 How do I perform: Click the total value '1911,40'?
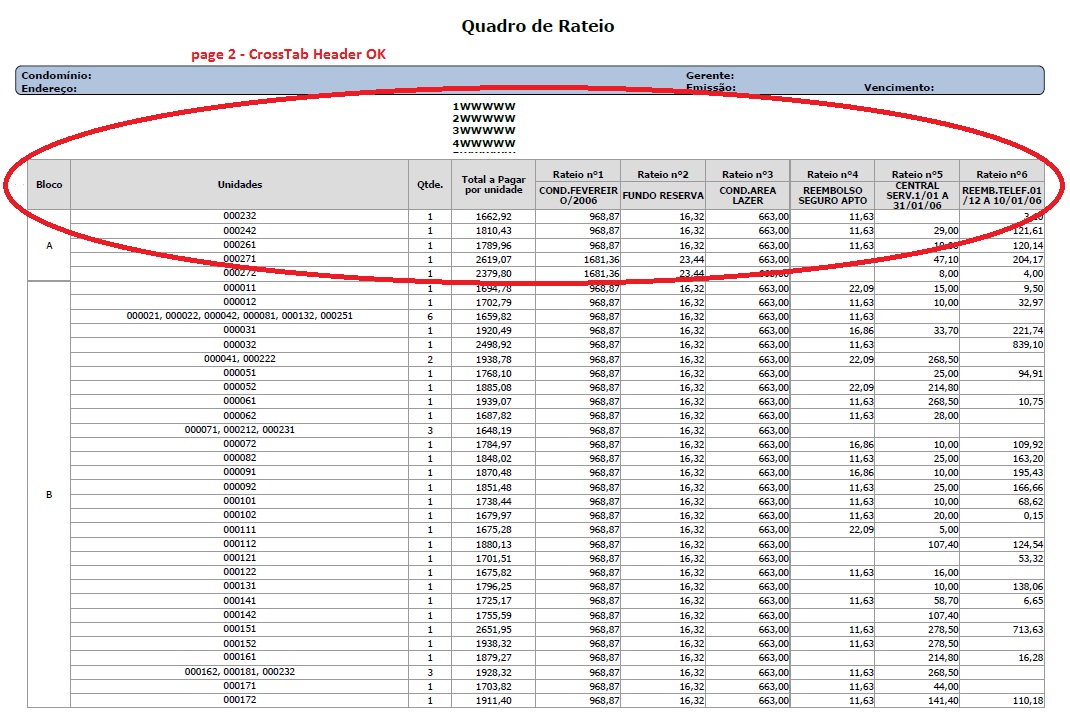pyautogui.click(x=493, y=700)
